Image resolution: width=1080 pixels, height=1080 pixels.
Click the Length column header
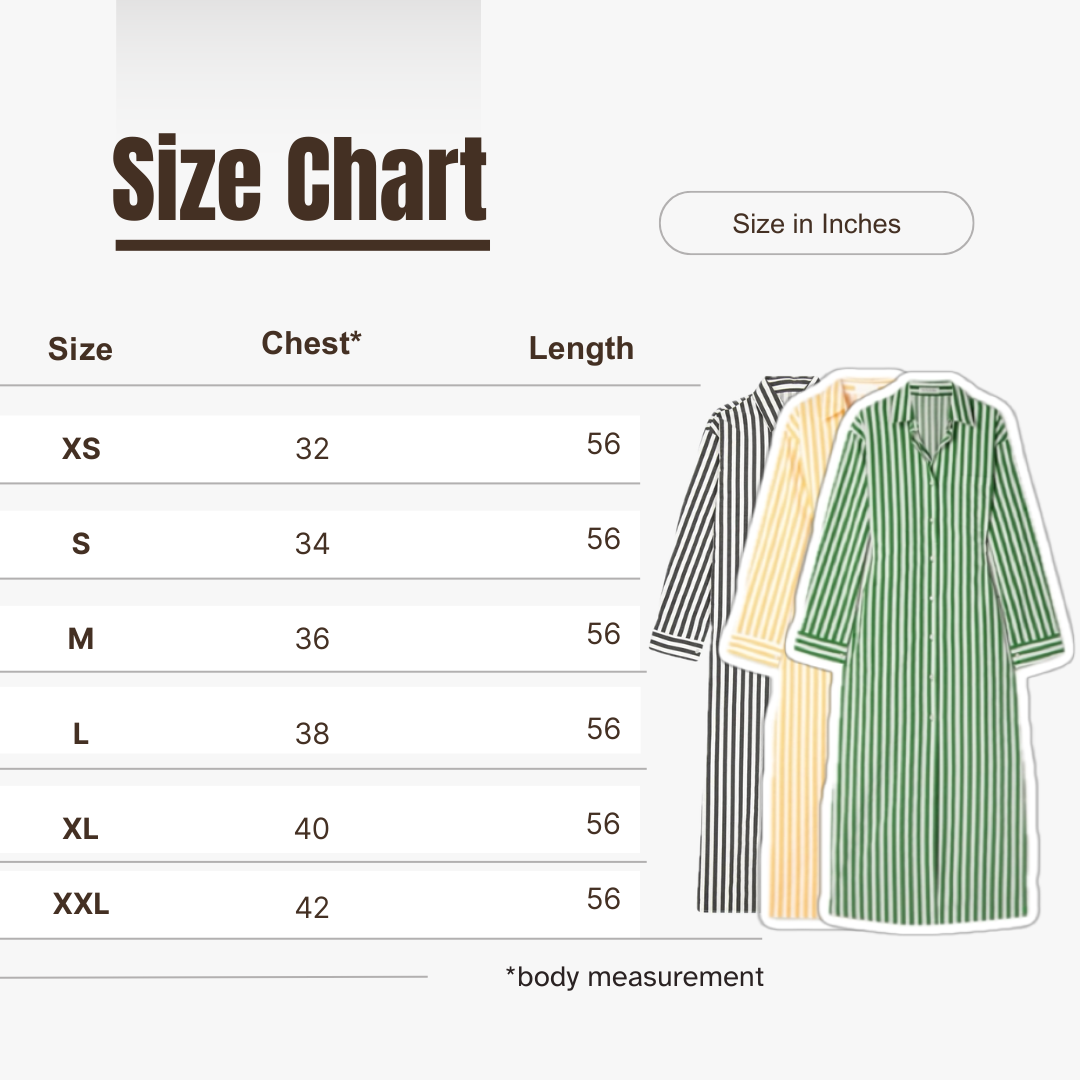[x=581, y=348]
